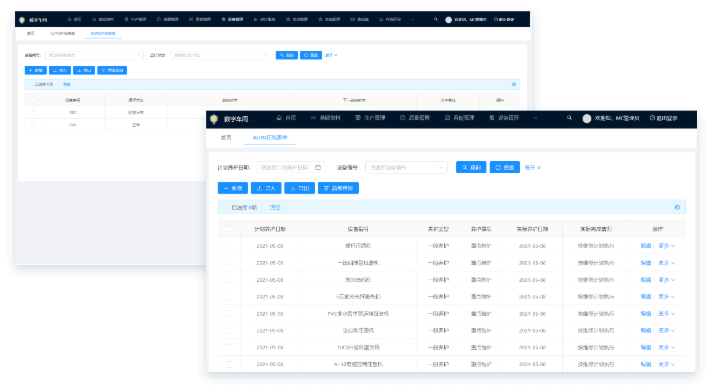Open the ellipsis overflow menu in front window navbar
712x391 pixels.
[x=535, y=118]
